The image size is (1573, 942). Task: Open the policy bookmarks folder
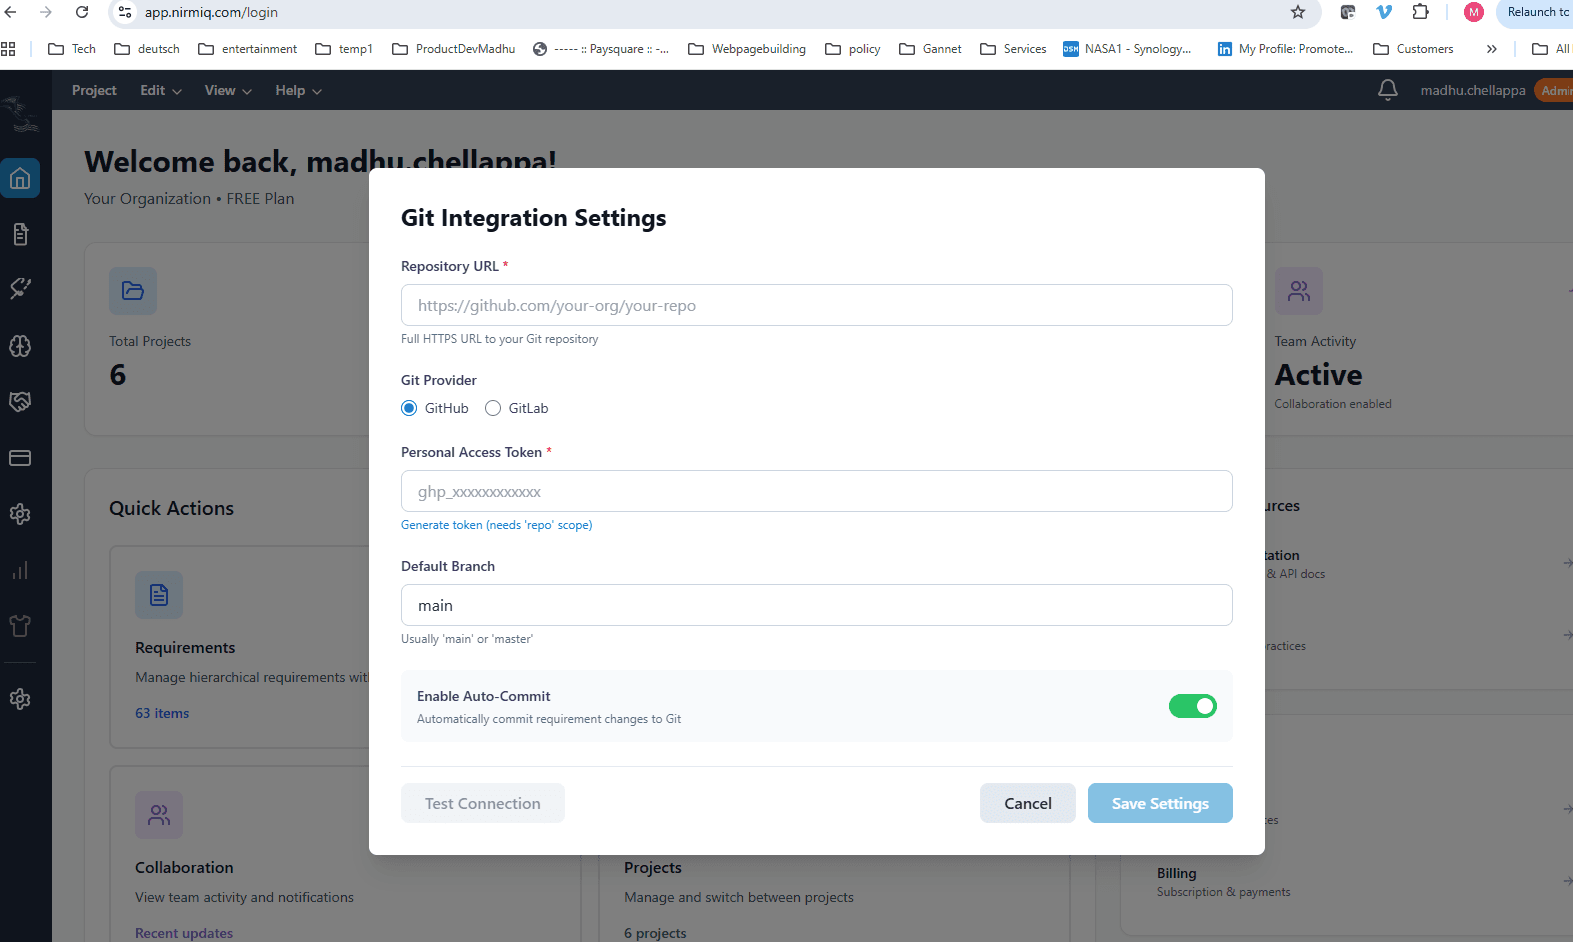(x=853, y=49)
